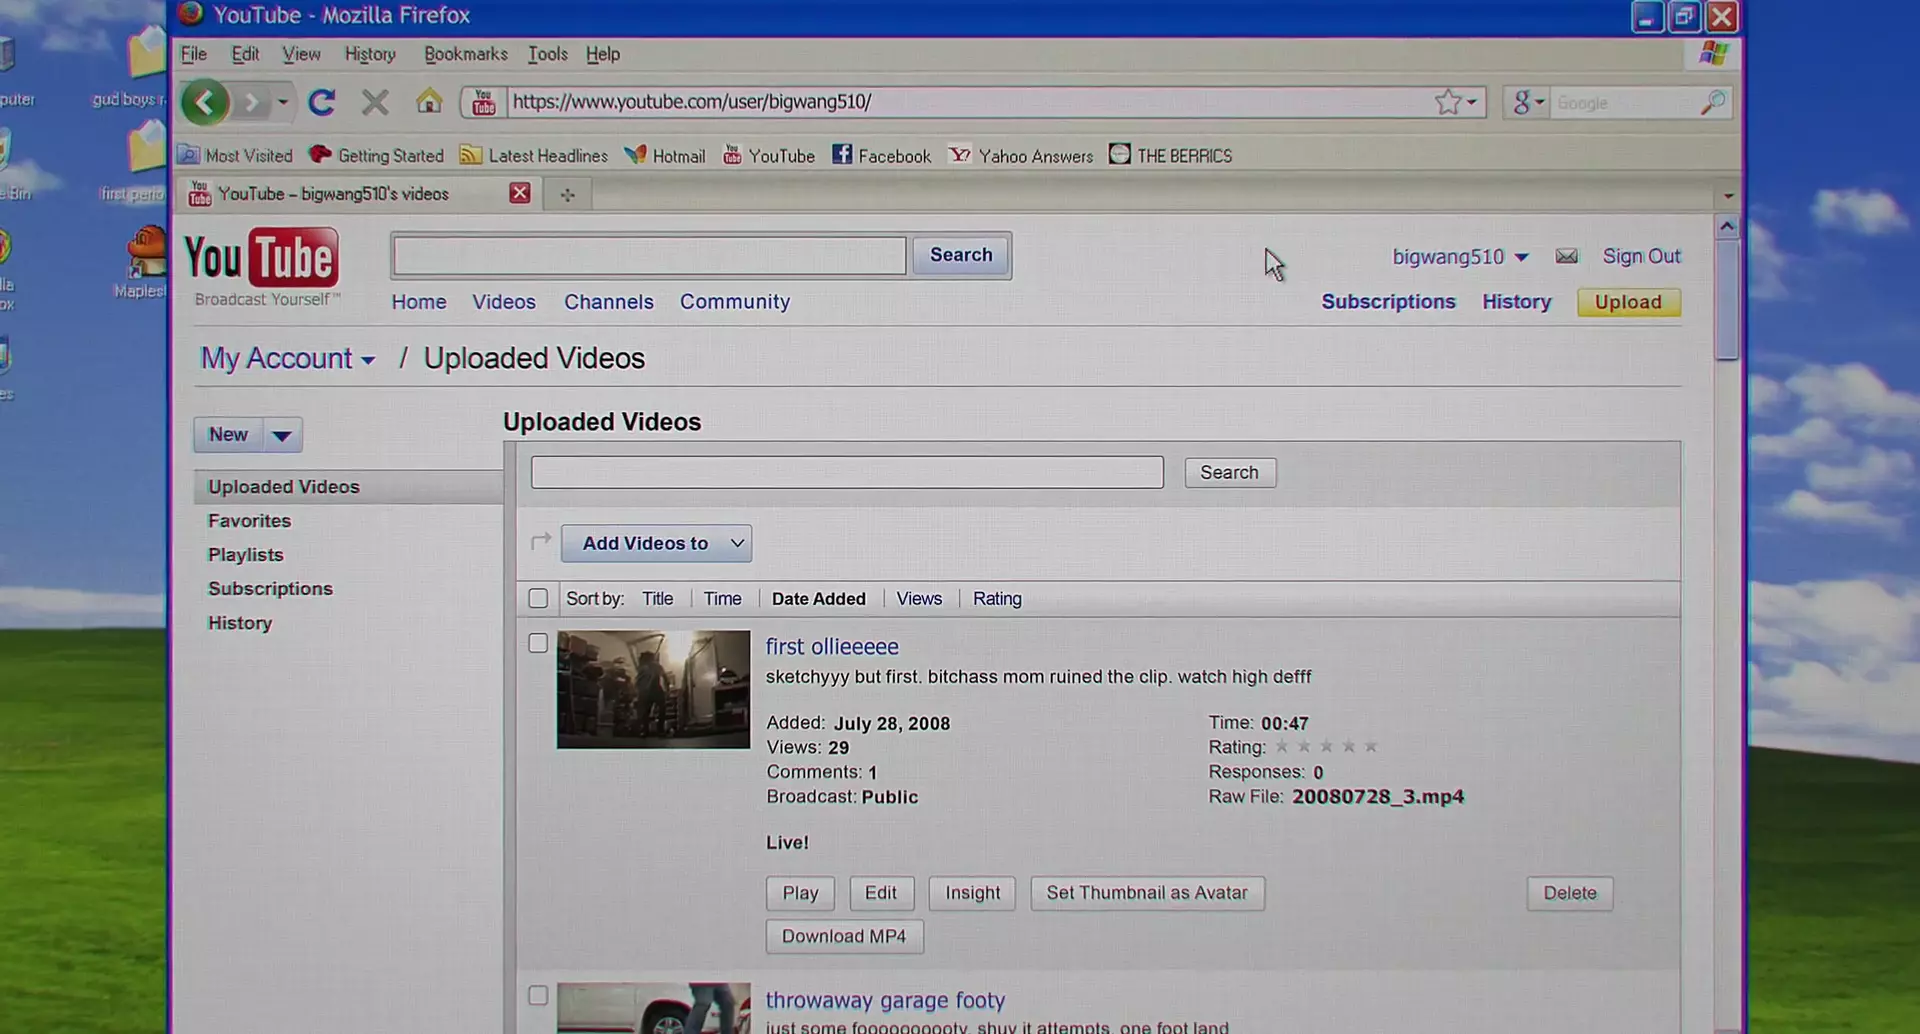The height and width of the screenshot is (1034, 1920).
Task: Open the Bookmarks menu
Action: [465, 54]
